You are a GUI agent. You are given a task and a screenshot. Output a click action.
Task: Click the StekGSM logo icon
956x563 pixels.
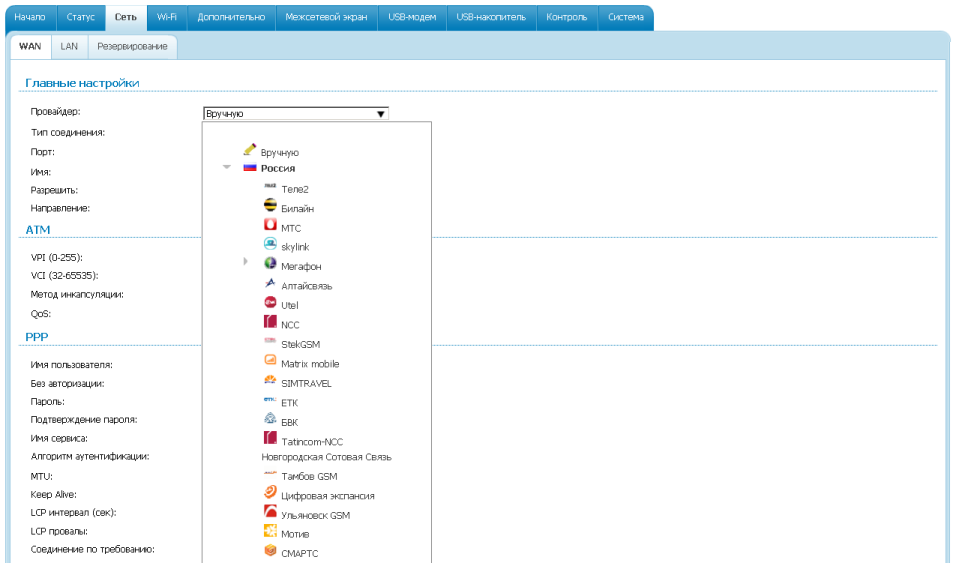coord(270,341)
